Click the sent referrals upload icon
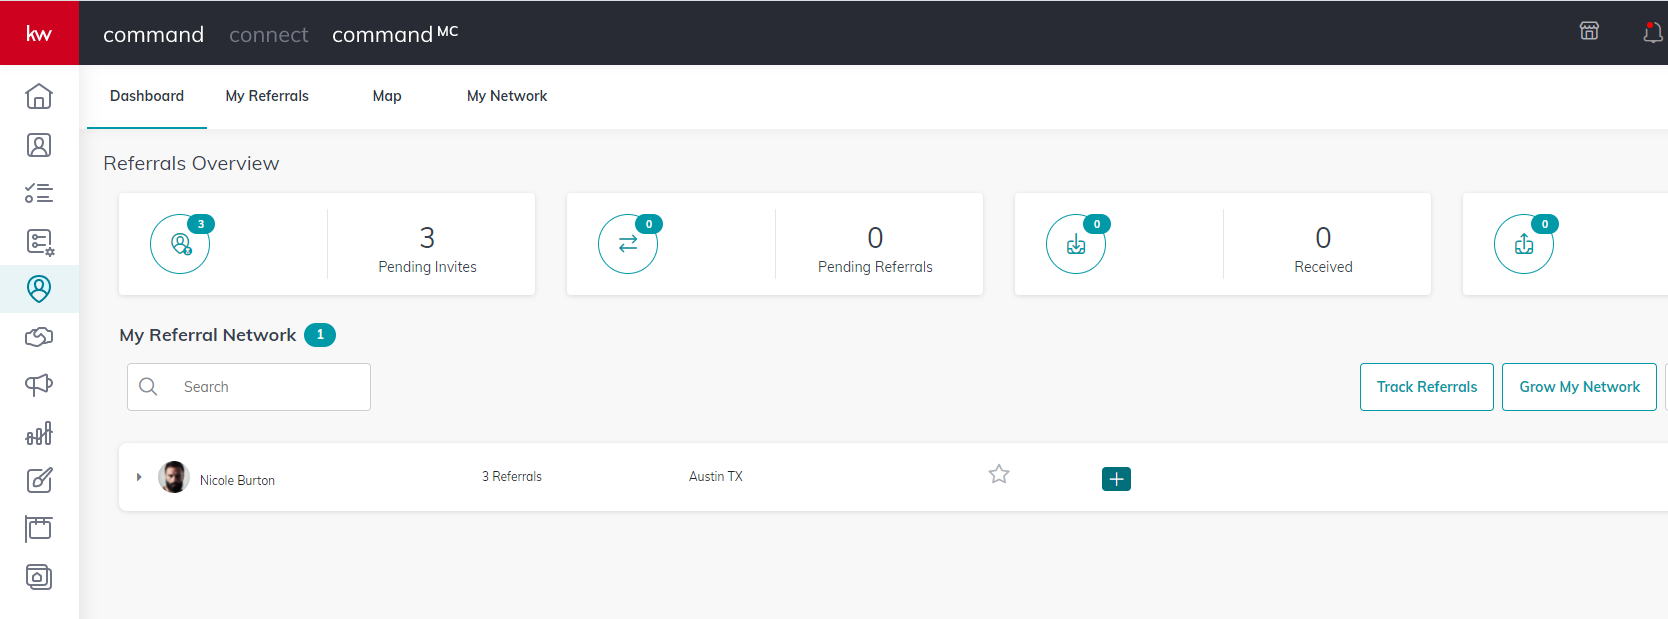Screen dimensions: 1668x619 click(x=1524, y=244)
